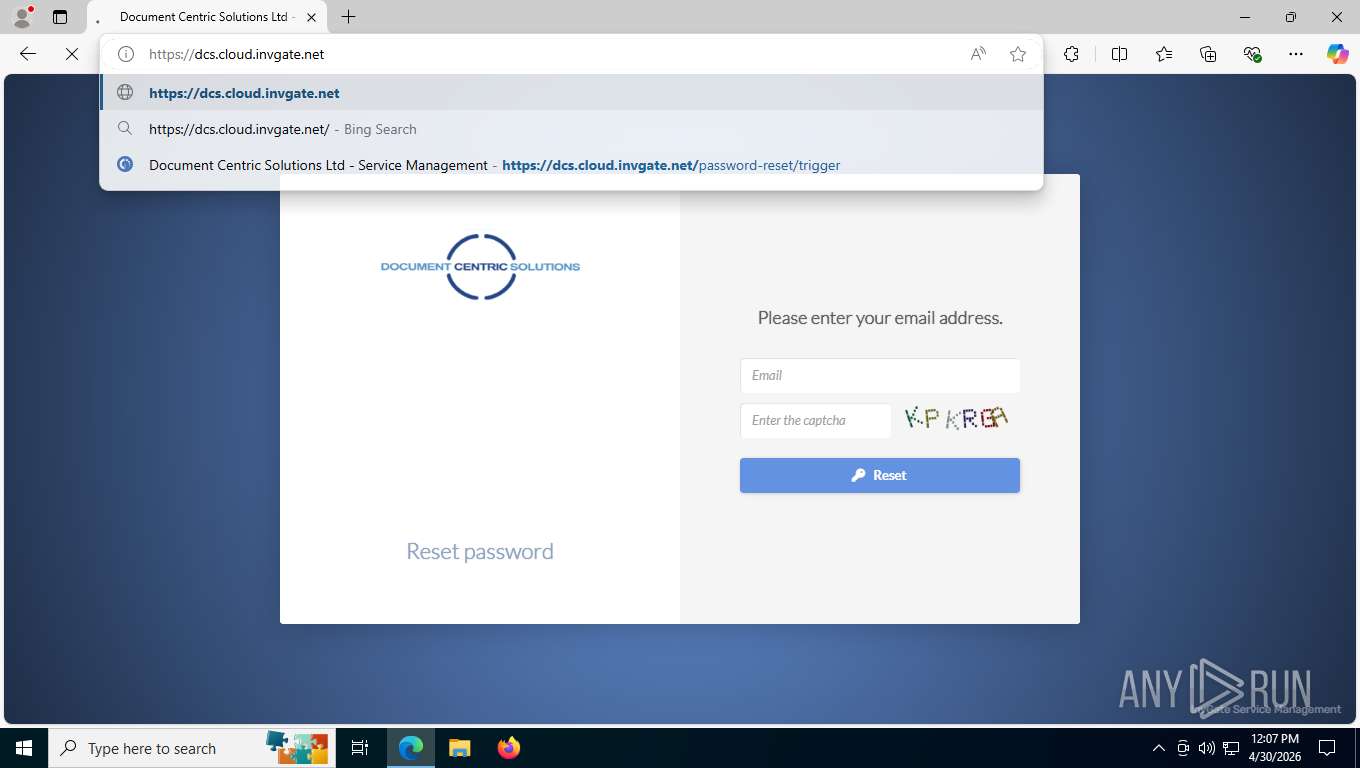Click the blue Reset button

tap(880, 476)
